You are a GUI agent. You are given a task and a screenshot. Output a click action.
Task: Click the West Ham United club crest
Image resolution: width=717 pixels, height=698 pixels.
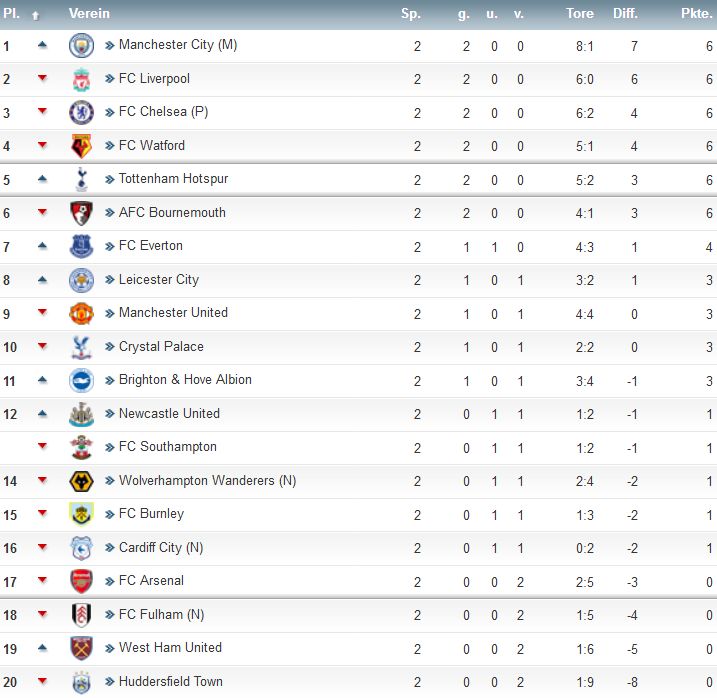81,648
